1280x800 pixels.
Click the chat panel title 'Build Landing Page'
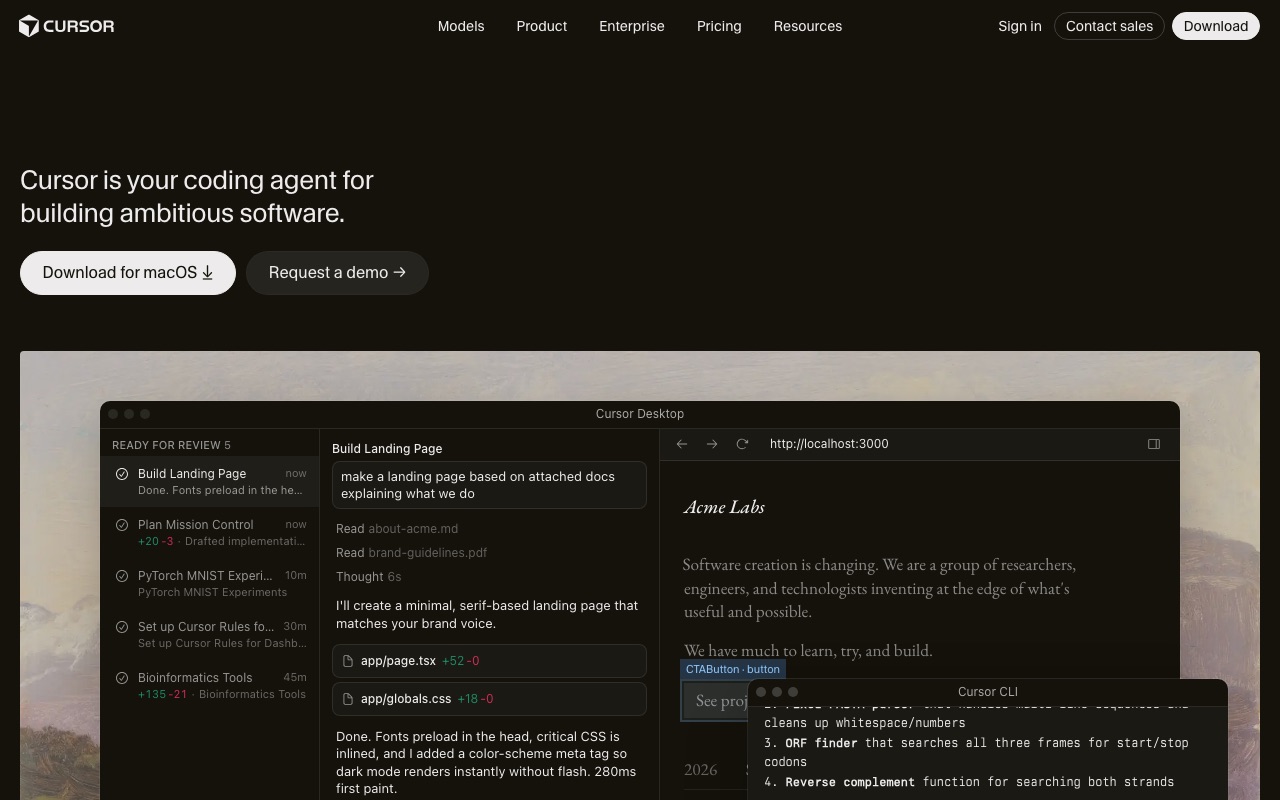pyautogui.click(x=387, y=449)
